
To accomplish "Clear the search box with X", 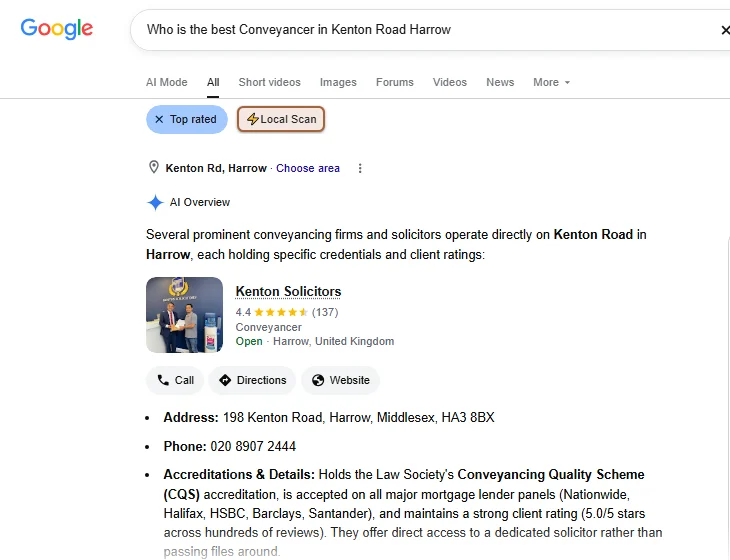I will 724,30.
